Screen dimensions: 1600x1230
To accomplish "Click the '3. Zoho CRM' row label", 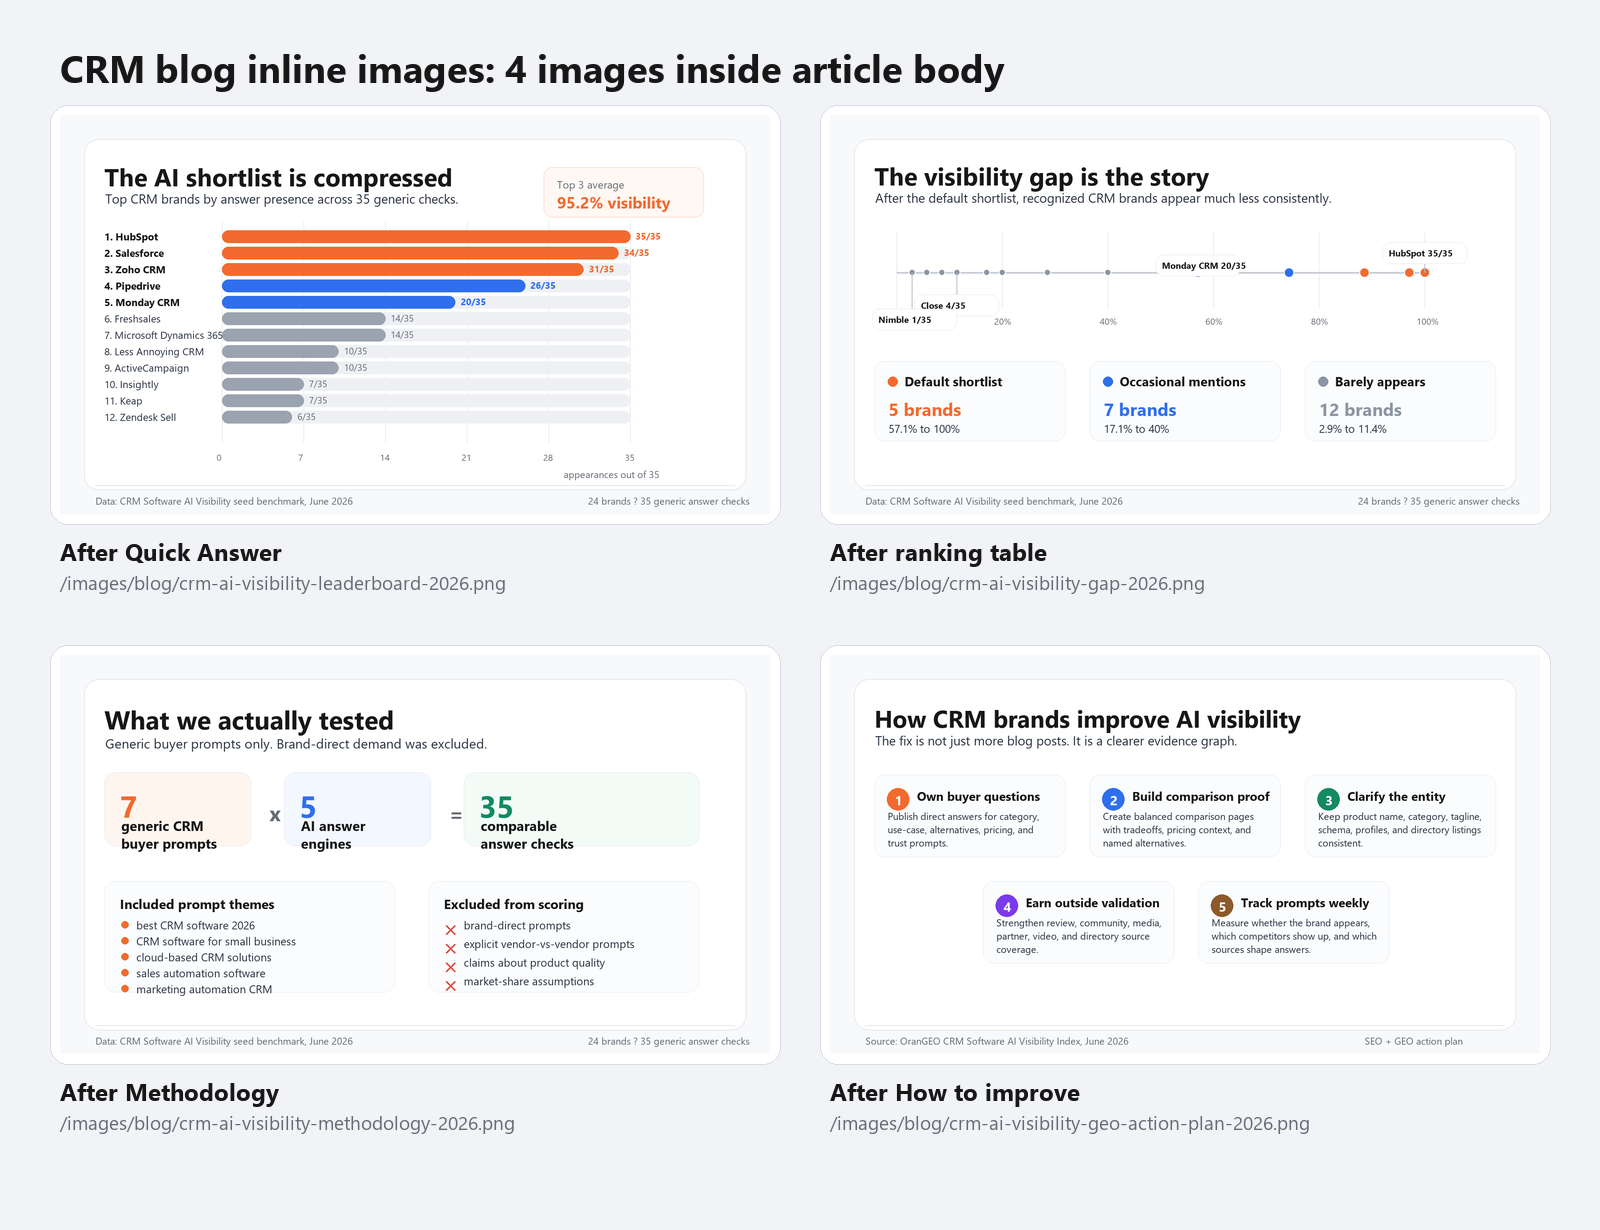I will [135, 270].
